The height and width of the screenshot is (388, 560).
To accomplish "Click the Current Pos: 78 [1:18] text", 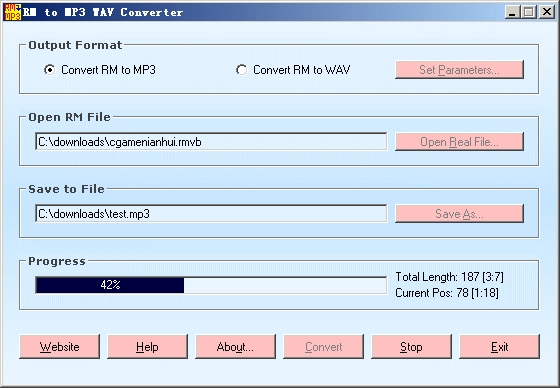I will pos(447,293).
